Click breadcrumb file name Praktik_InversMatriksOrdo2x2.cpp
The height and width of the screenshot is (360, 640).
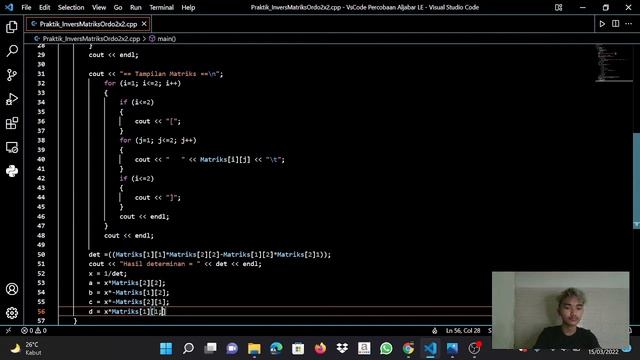tap(91, 39)
